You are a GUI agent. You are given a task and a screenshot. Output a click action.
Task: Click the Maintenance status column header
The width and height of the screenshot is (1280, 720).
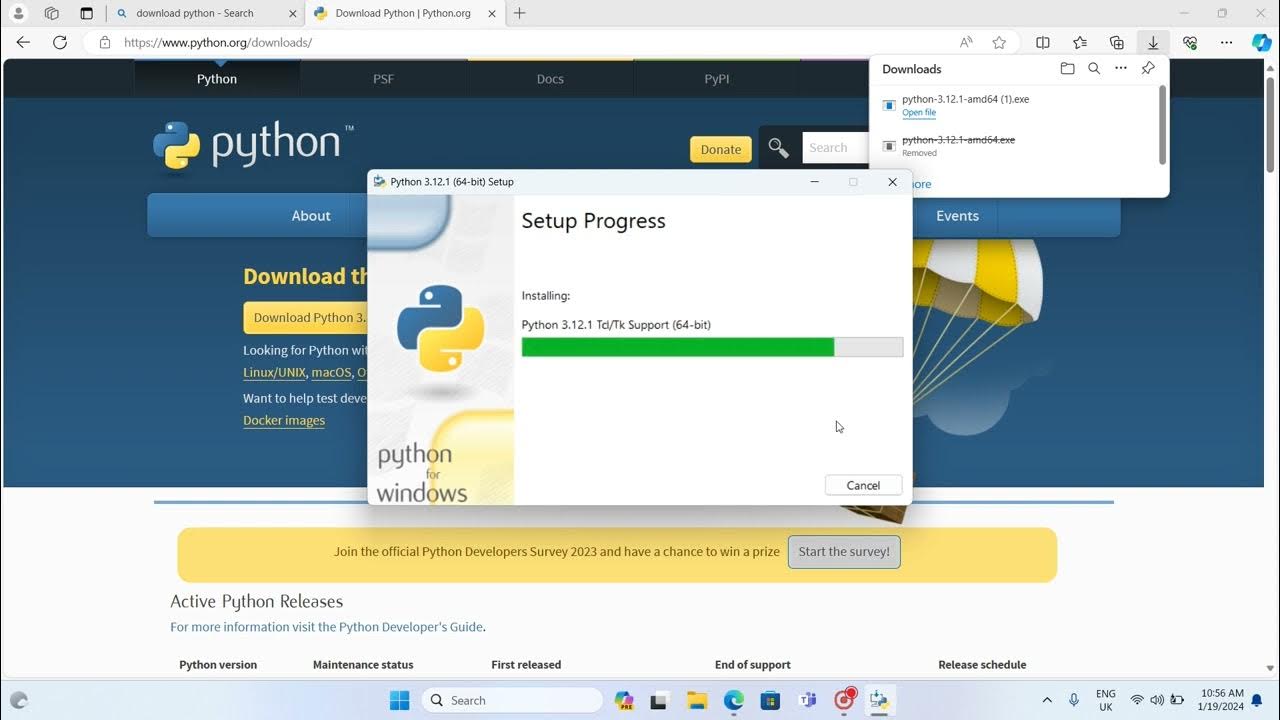[363, 664]
